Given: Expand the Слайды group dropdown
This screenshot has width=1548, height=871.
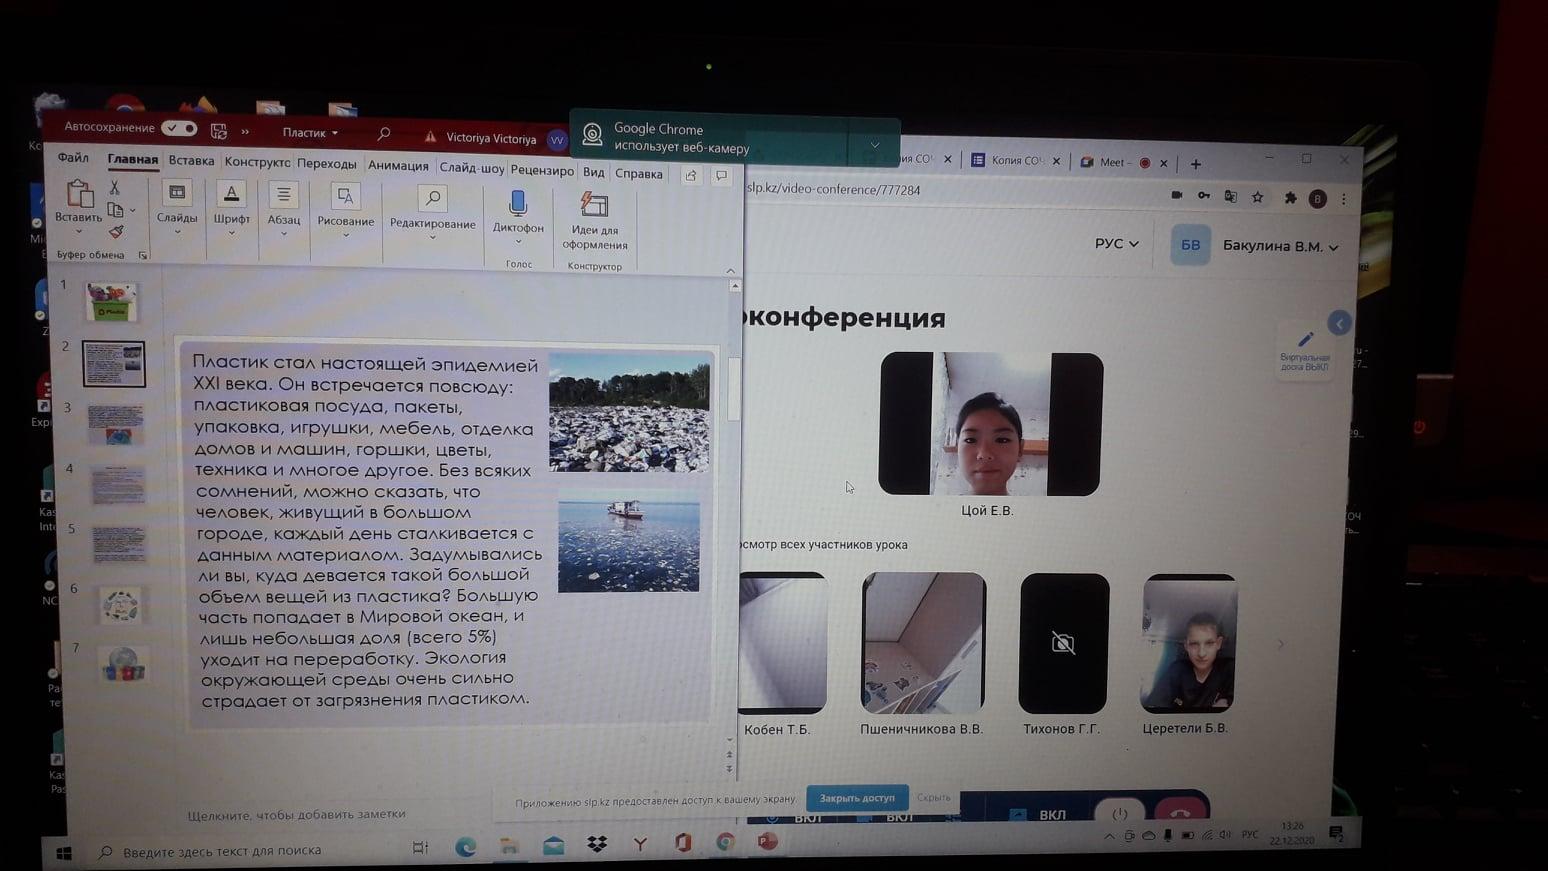Looking at the screenshot, I should 177,232.
